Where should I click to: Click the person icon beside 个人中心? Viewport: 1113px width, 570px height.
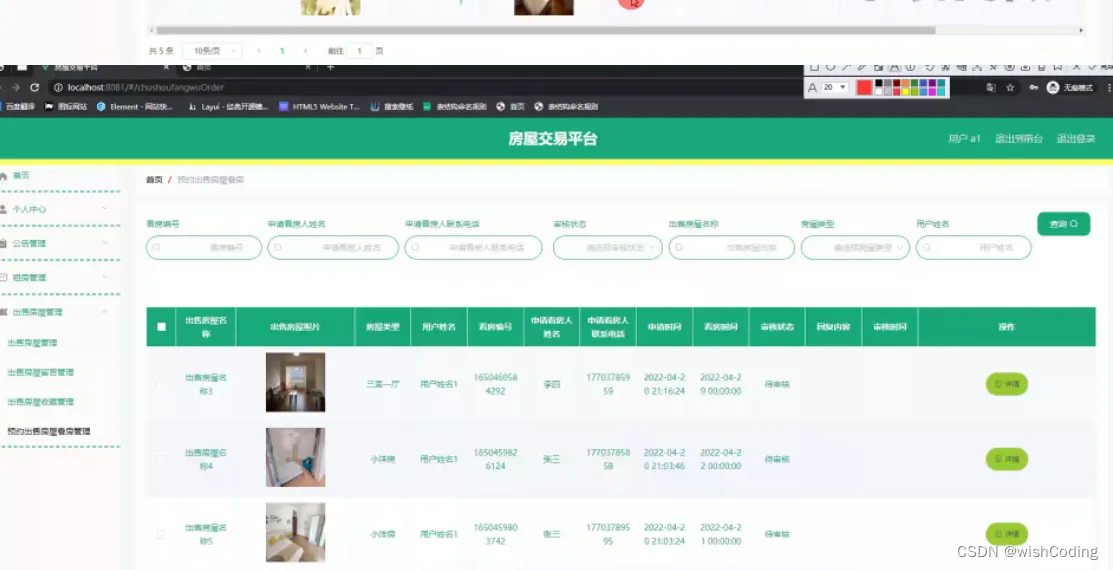[x=4, y=209]
